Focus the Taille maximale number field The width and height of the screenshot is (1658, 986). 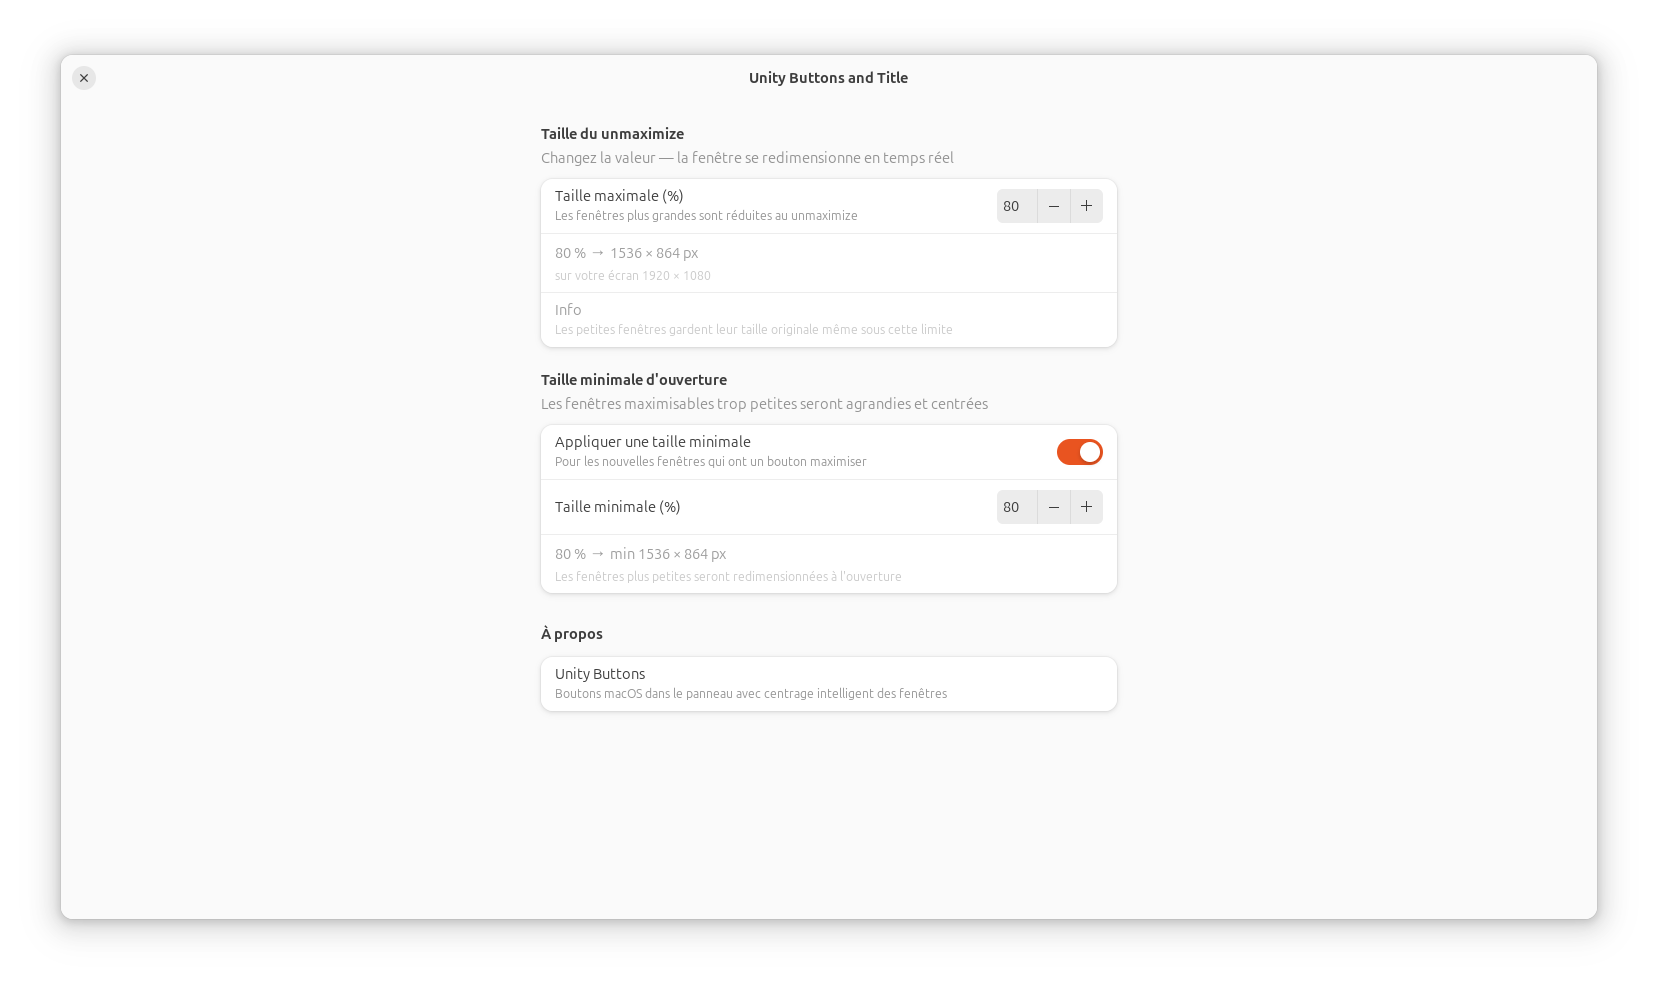click(x=1017, y=206)
